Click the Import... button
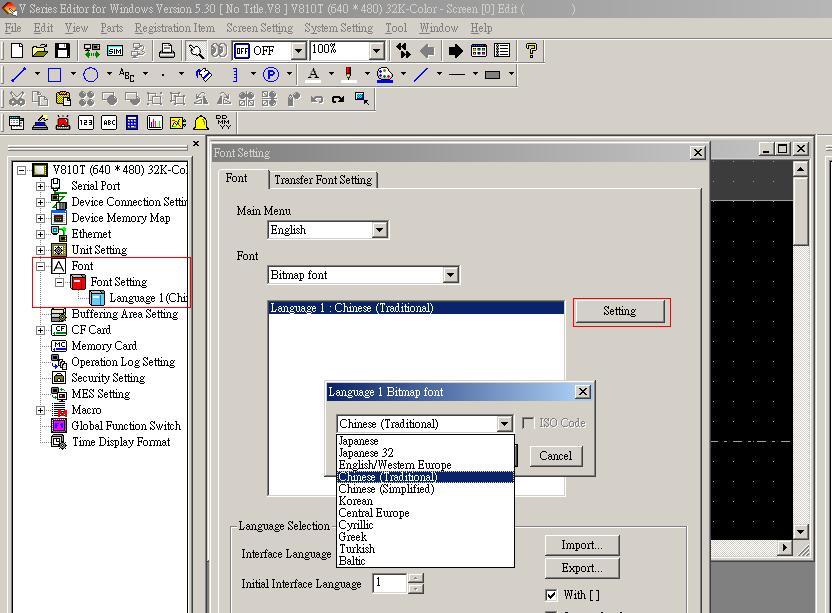Screen dimensions: 832x613 (x=581, y=545)
